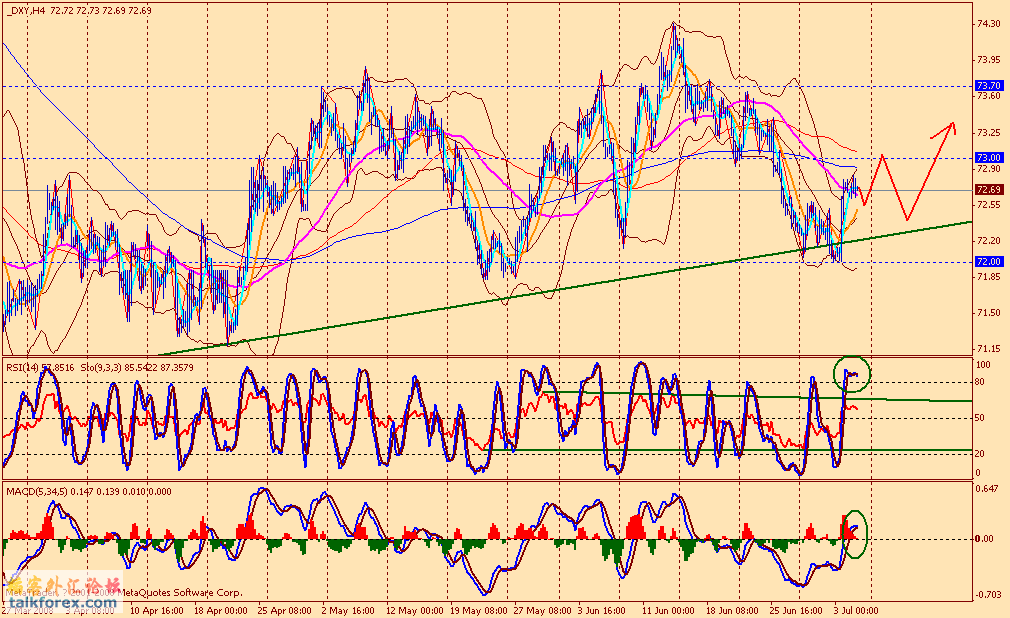
Task: Click the 25 Apr 08:00 date label
Action: tap(285, 610)
